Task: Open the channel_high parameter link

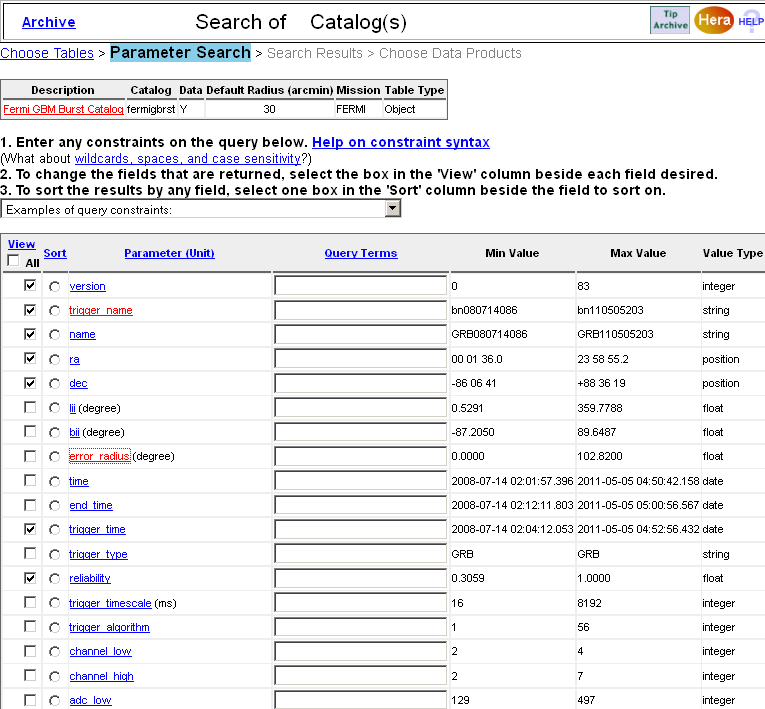Action: tap(101, 676)
